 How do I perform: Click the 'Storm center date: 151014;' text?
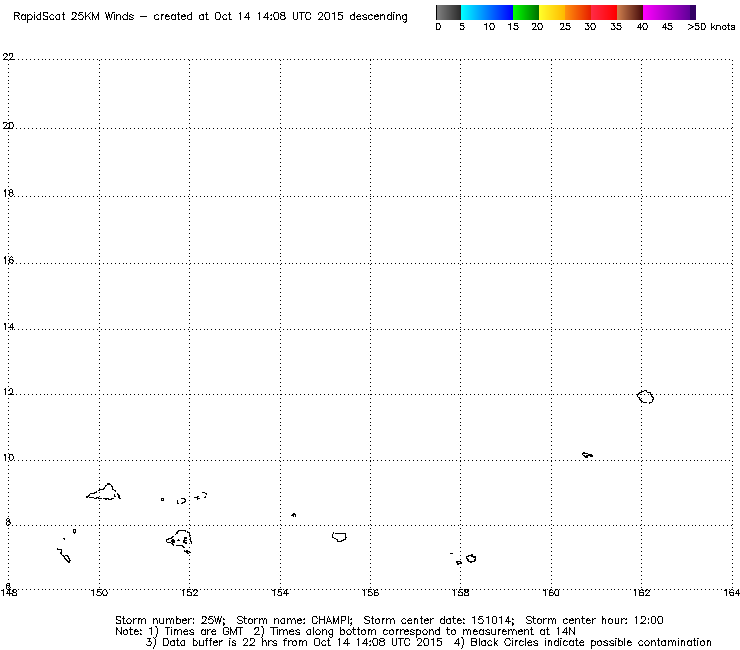coord(439,620)
